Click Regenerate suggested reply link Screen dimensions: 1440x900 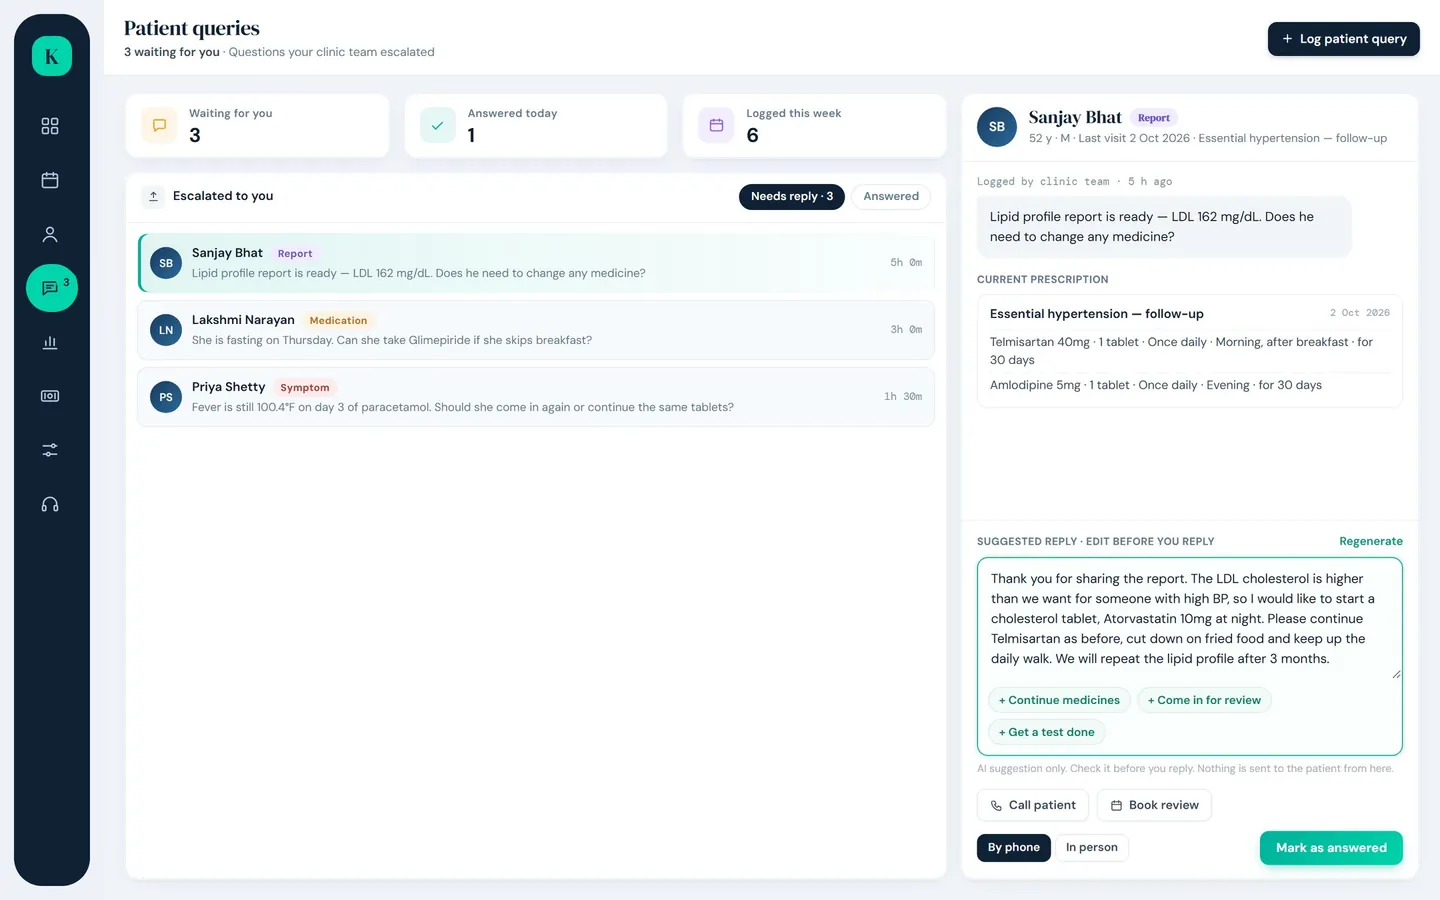click(1371, 541)
